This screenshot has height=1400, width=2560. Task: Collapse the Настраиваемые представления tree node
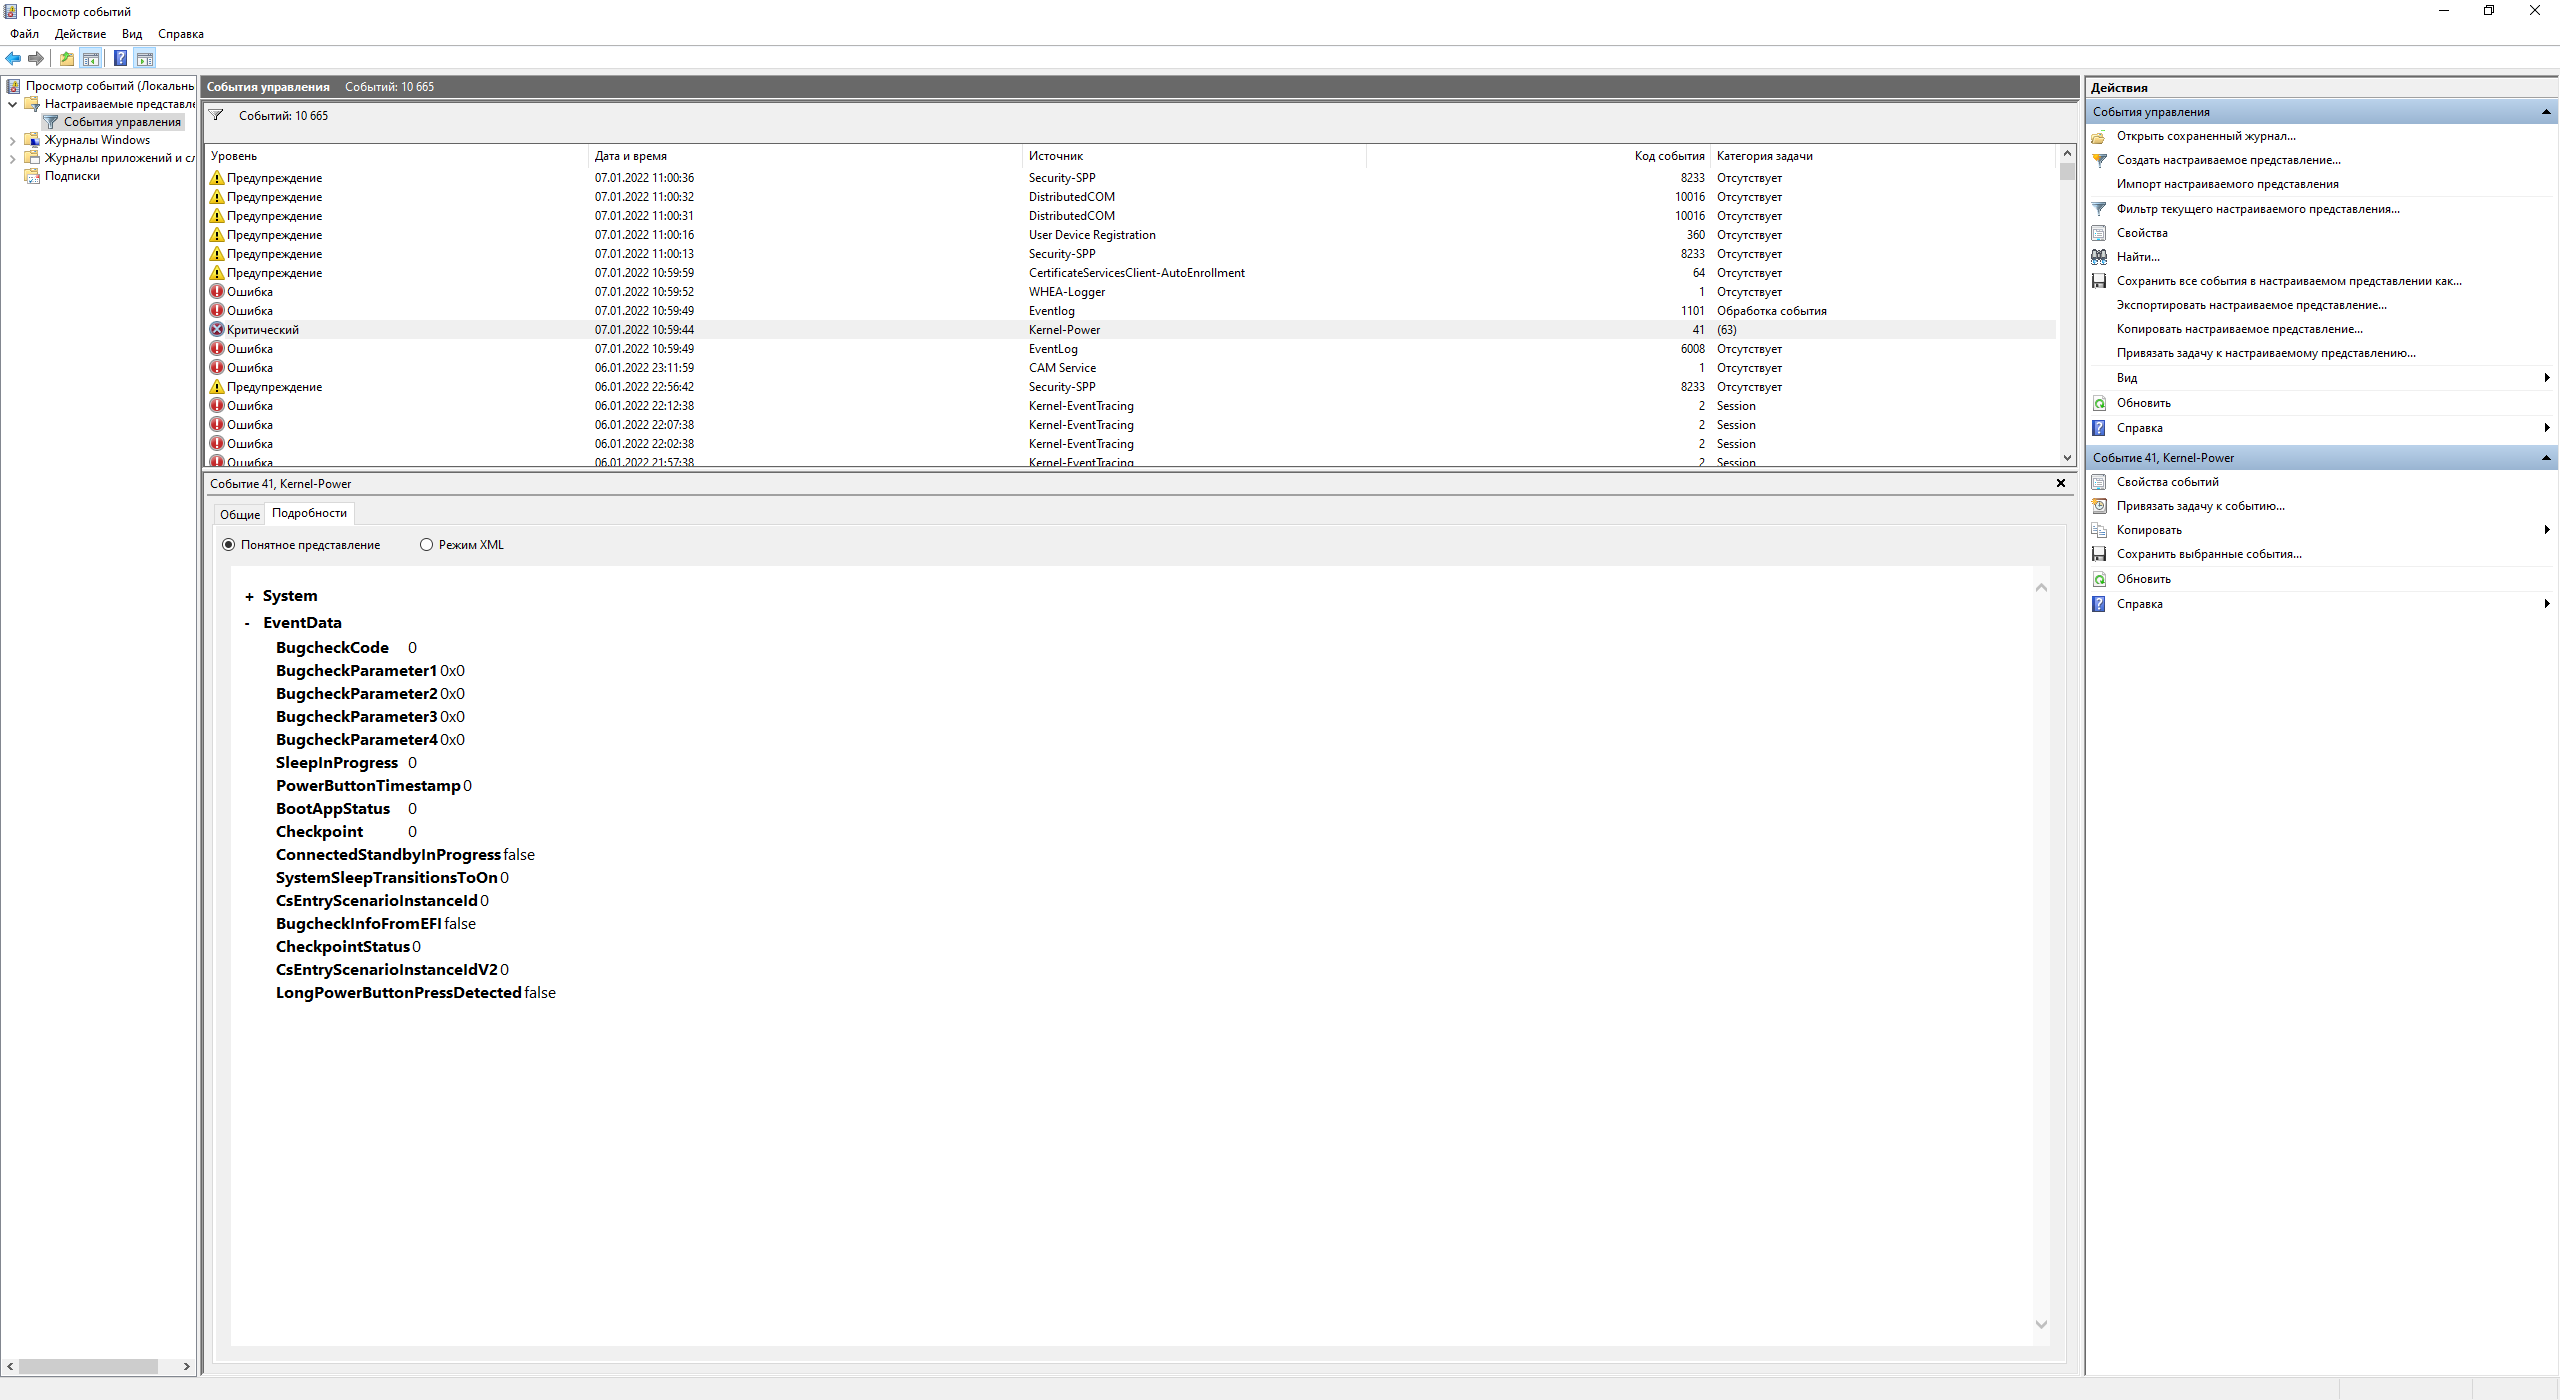12,104
